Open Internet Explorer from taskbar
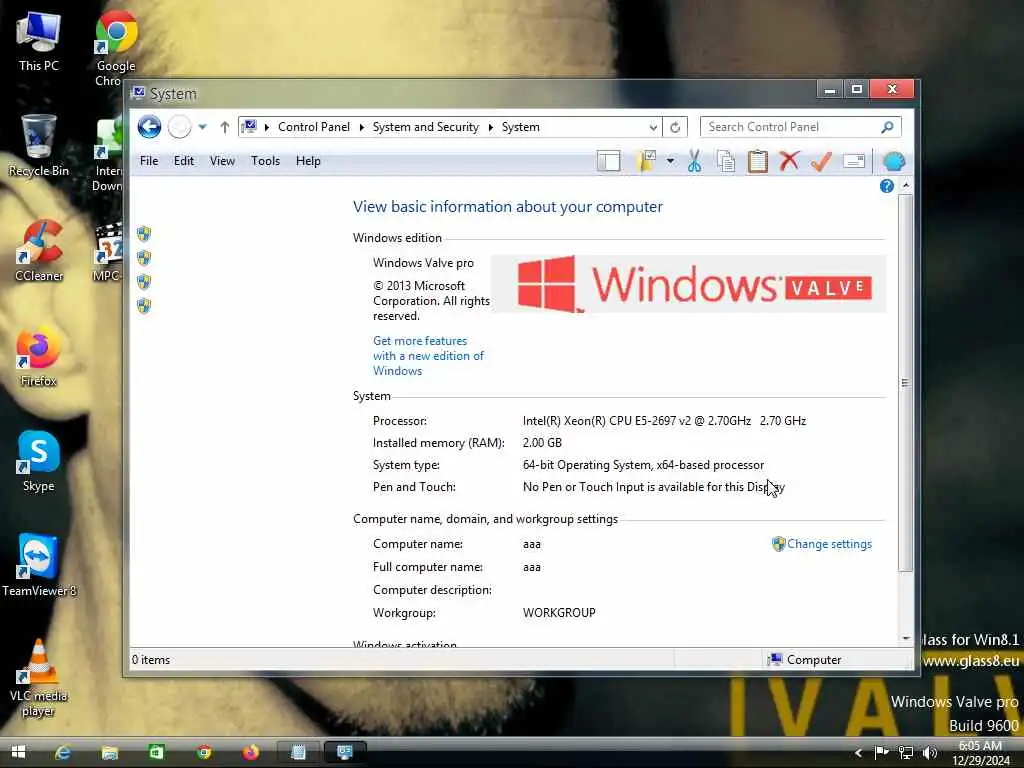Screen dimensions: 1024x768 coord(63,752)
